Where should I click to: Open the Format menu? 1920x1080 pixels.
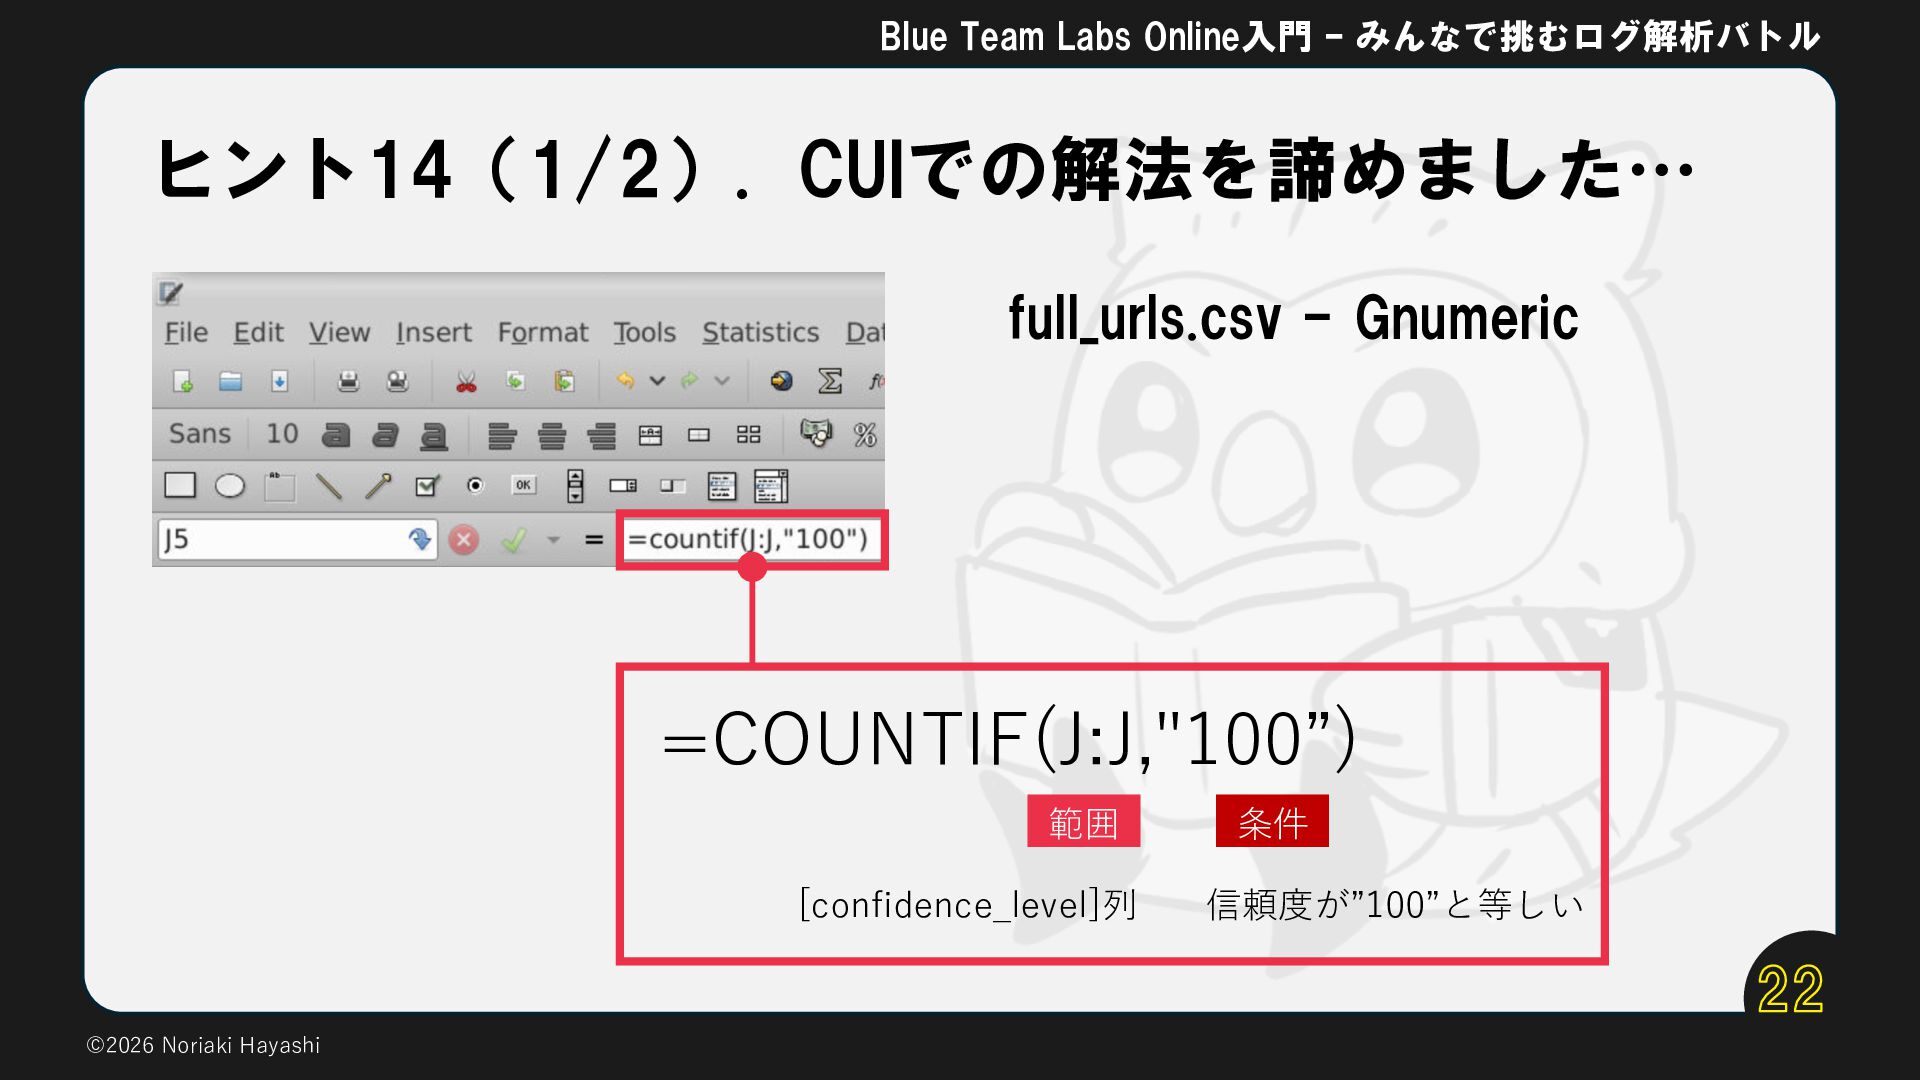tap(542, 332)
